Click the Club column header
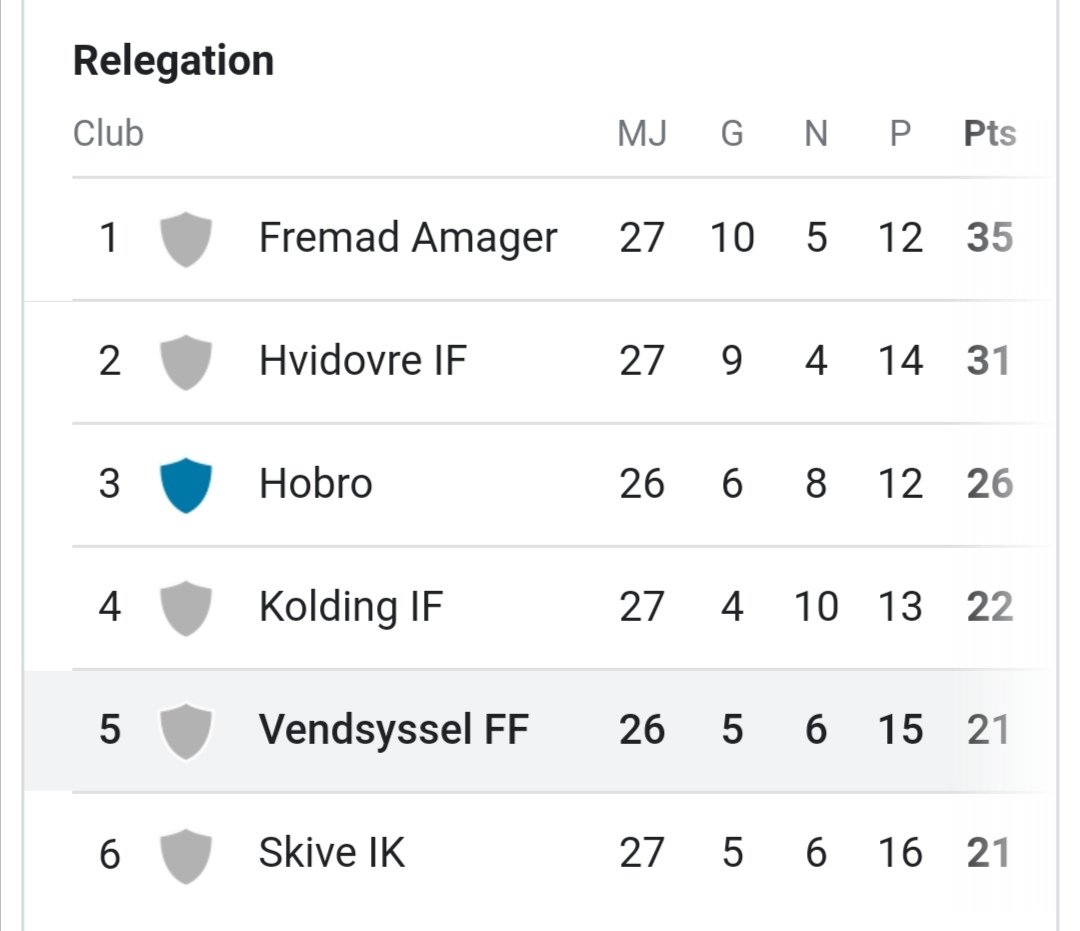1080x931 pixels. pos(108,133)
